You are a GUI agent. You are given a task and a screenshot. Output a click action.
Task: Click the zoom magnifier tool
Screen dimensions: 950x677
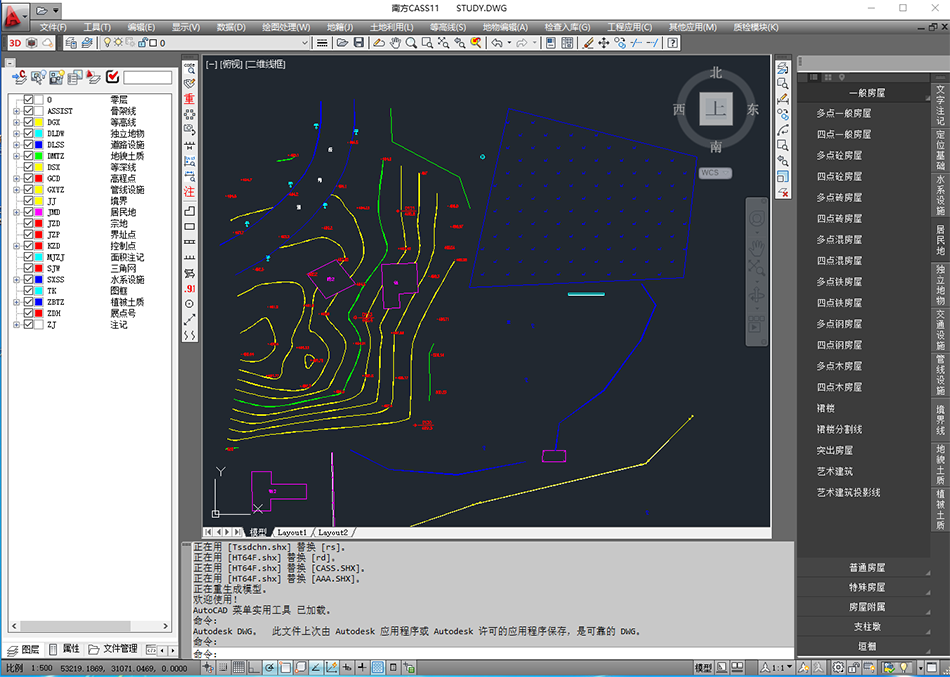pyautogui.click(x=411, y=43)
